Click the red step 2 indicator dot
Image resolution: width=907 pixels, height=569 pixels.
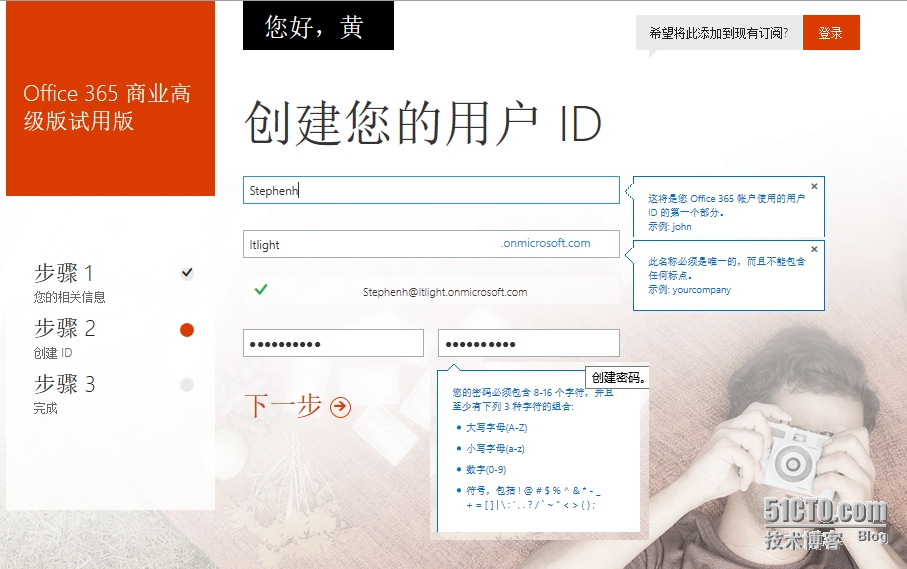(x=186, y=330)
